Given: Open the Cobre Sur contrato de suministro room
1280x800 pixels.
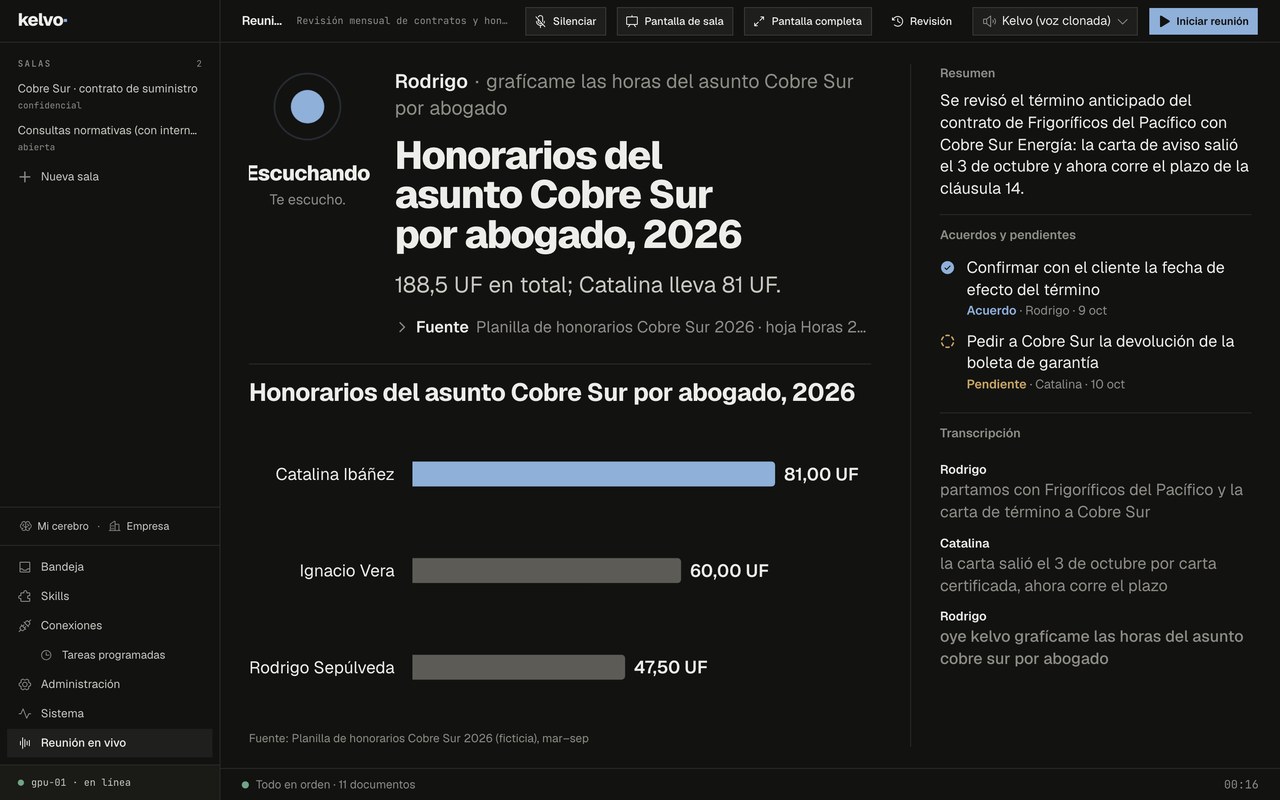Looking at the screenshot, I should pos(109,96).
